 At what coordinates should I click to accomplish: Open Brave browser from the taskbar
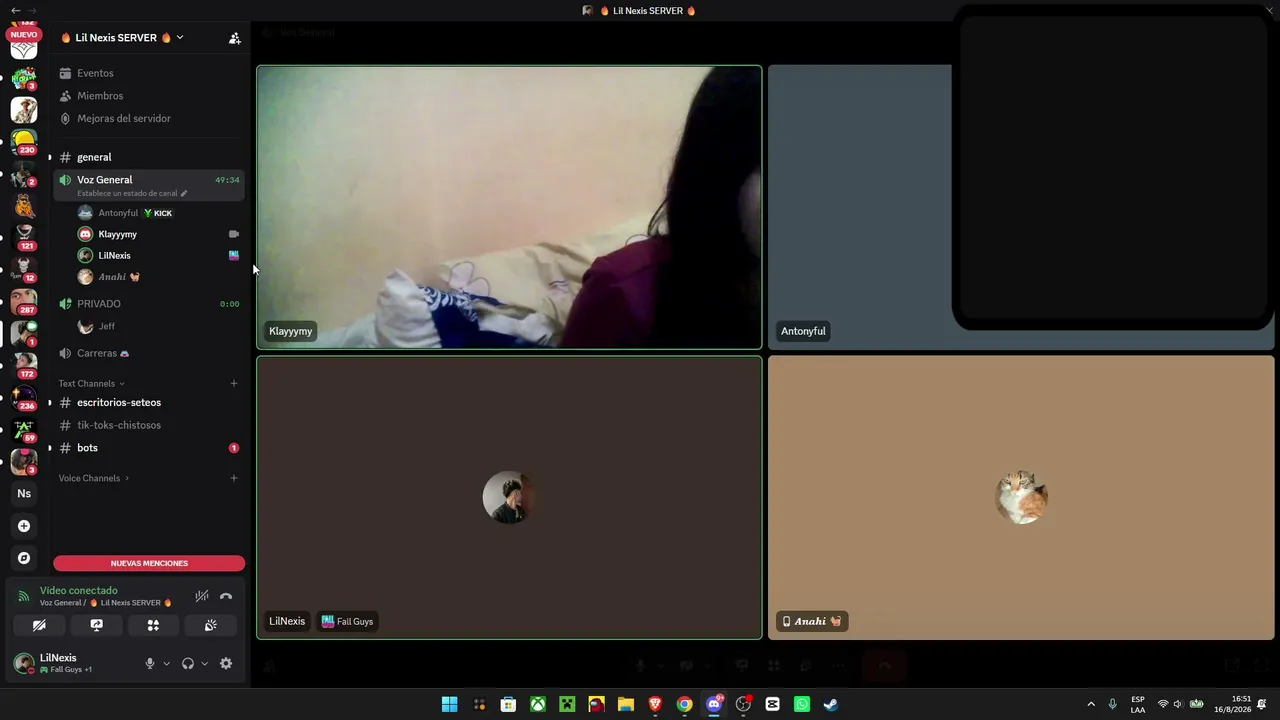(655, 704)
